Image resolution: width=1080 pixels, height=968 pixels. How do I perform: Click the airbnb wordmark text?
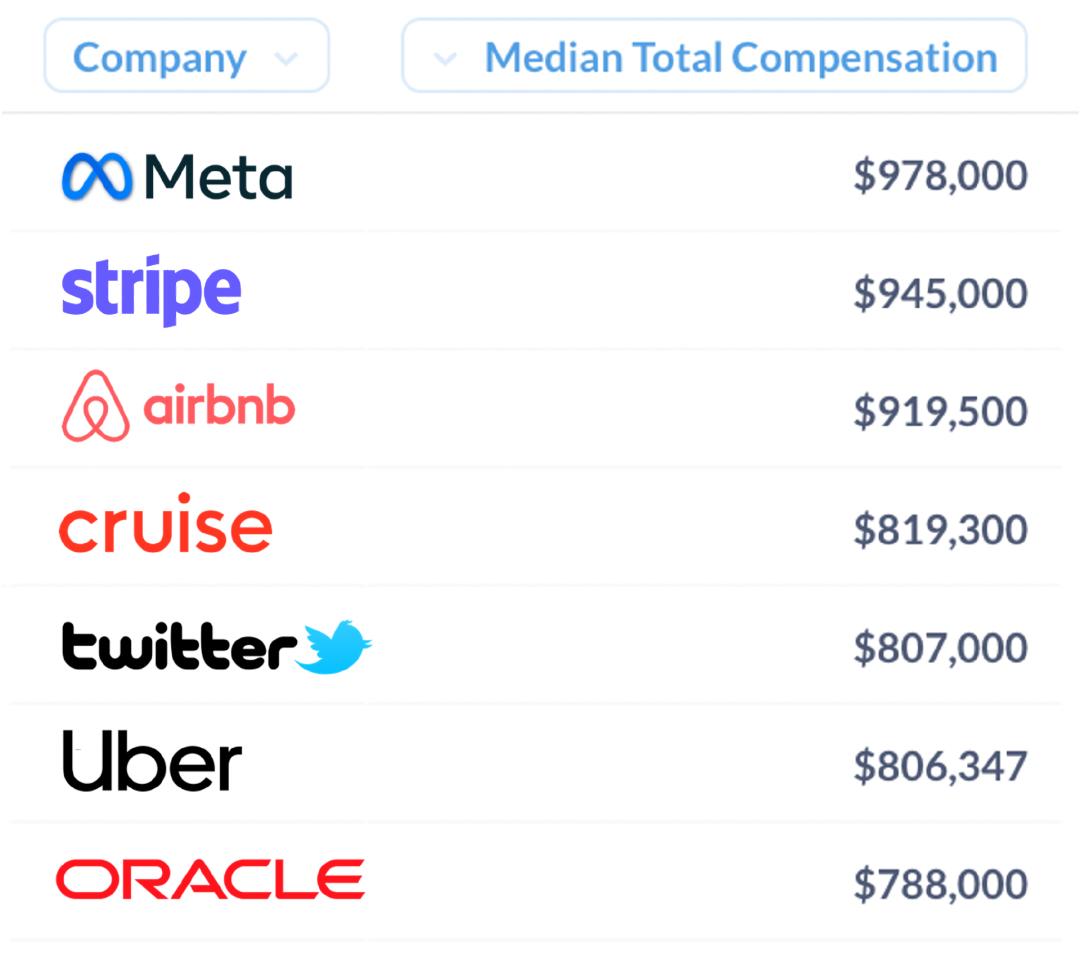219,406
